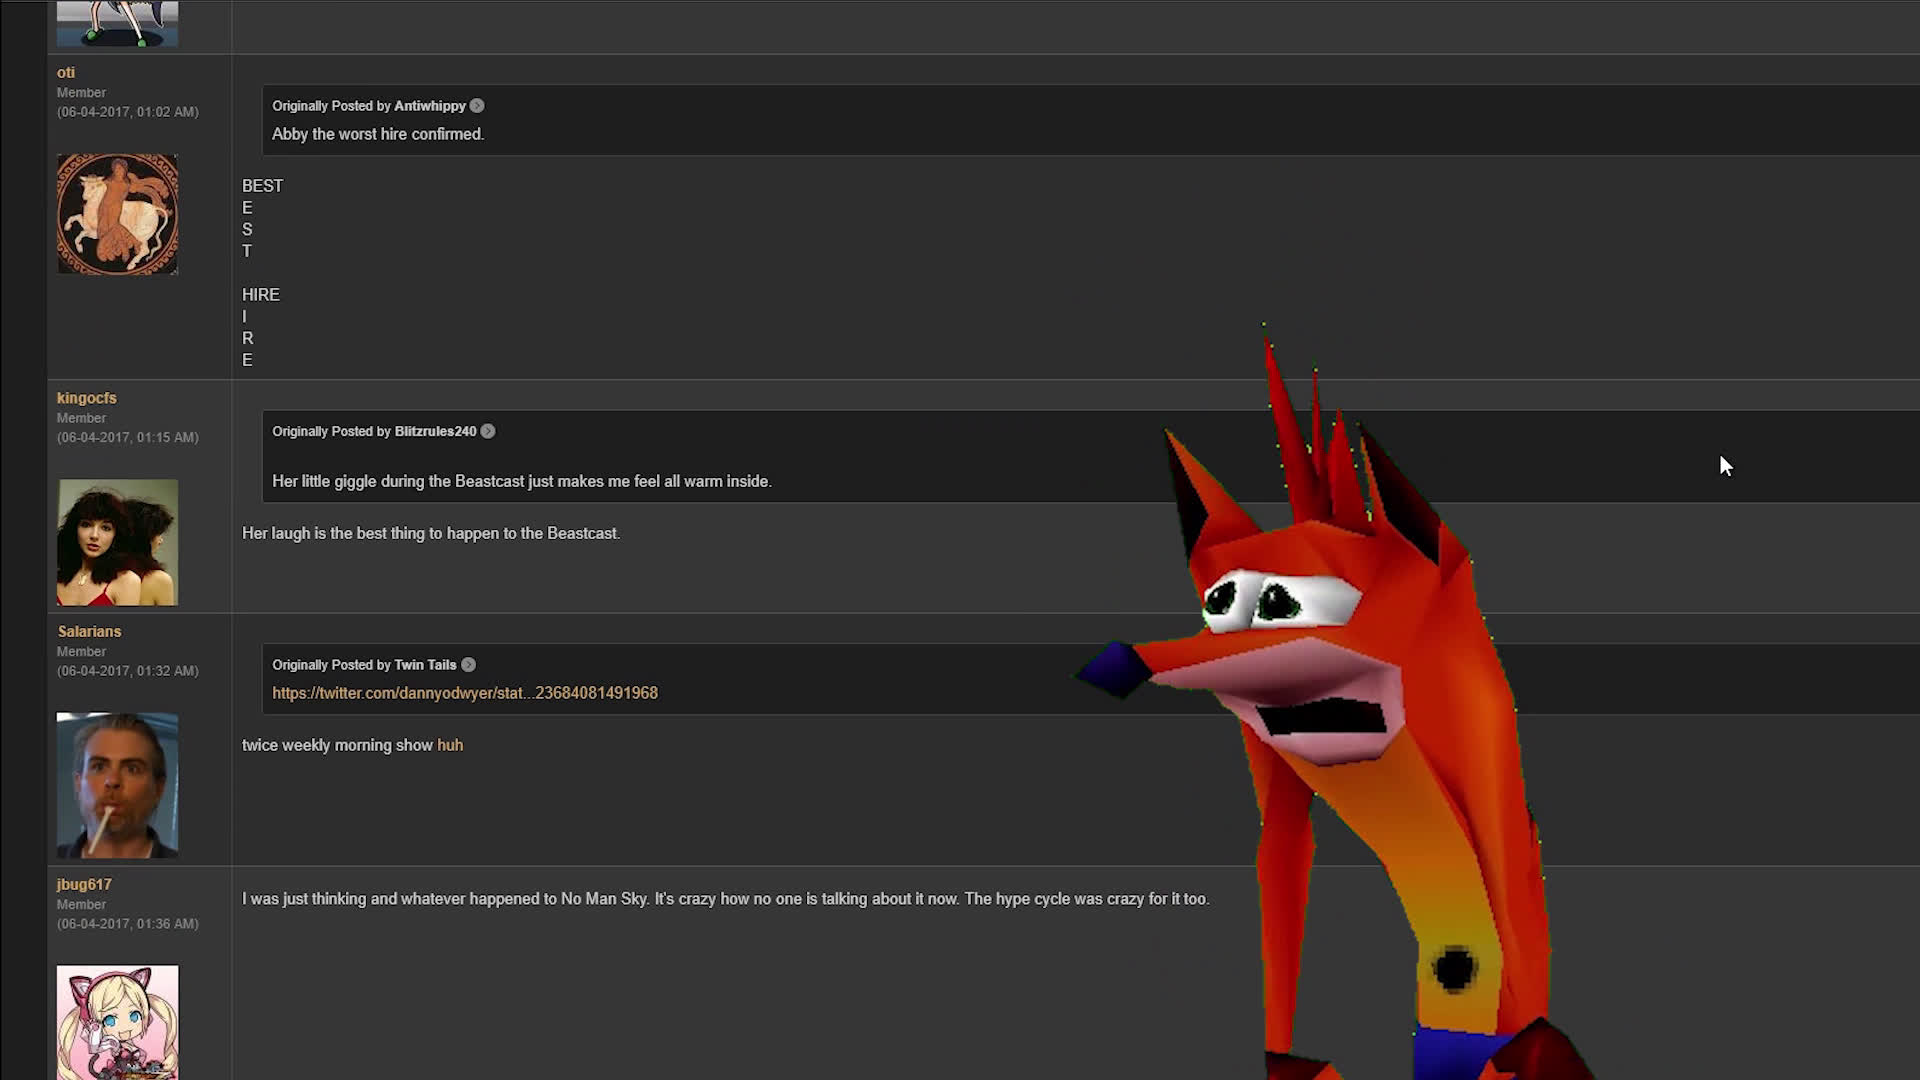Open the Antiwhippy quote arrow icon
This screenshot has height=1080, width=1920.
coord(477,106)
